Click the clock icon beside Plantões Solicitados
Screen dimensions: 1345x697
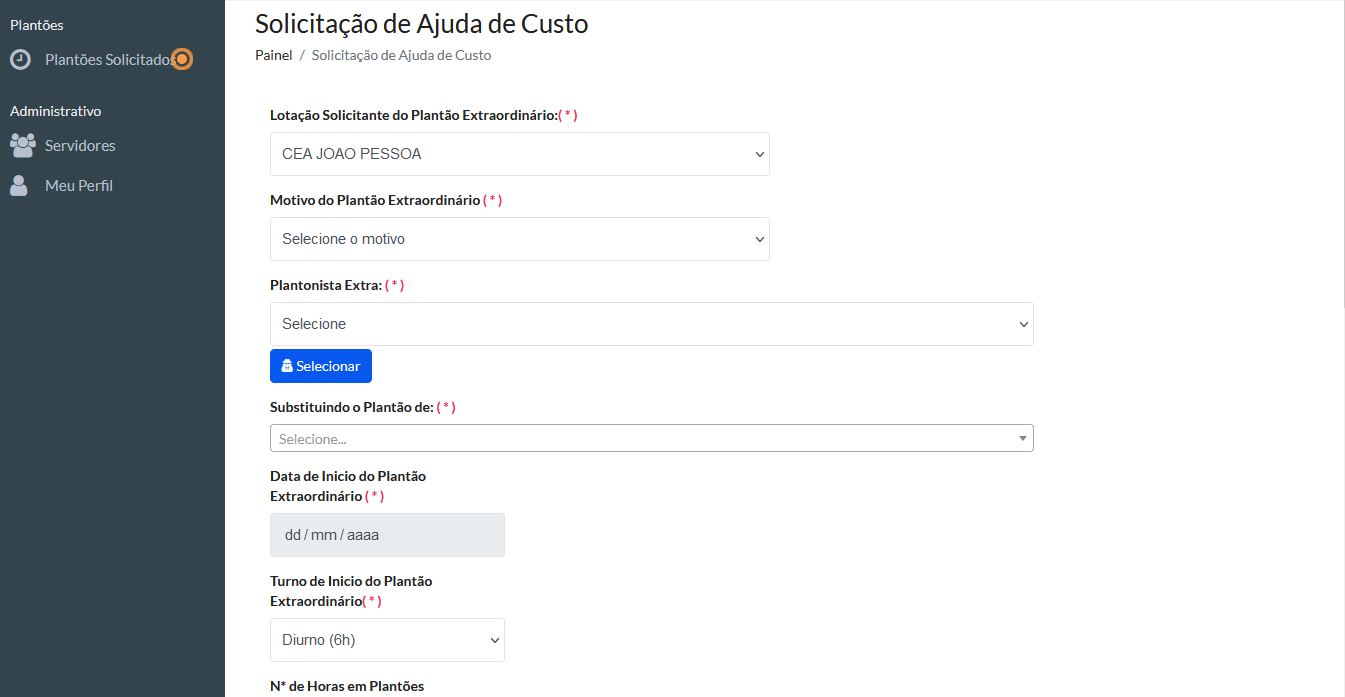point(20,60)
